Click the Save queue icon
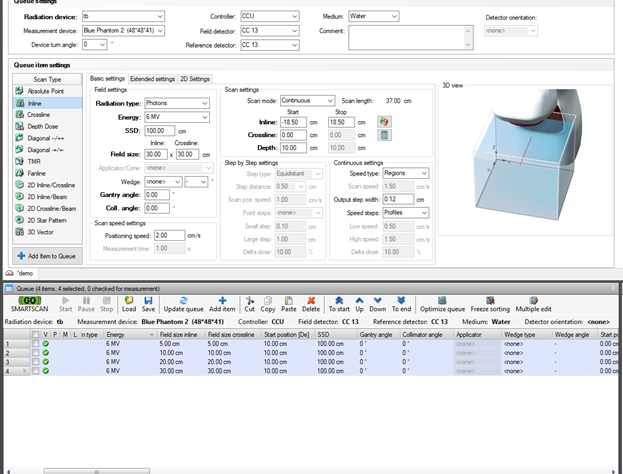Screen dimensions: 623x474 [x=148, y=304]
